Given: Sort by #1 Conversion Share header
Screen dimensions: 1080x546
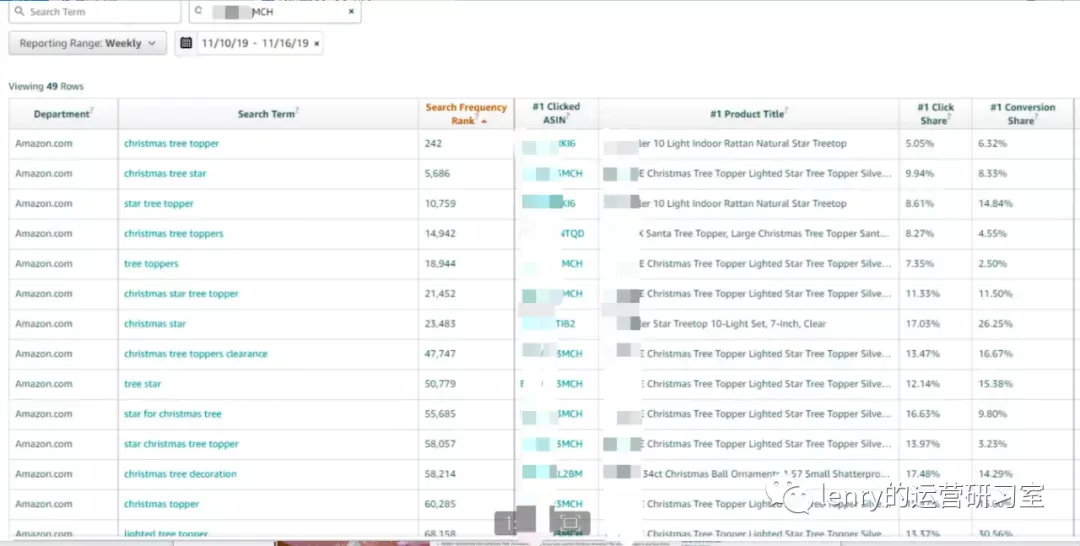Looking at the screenshot, I should [1023, 114].
